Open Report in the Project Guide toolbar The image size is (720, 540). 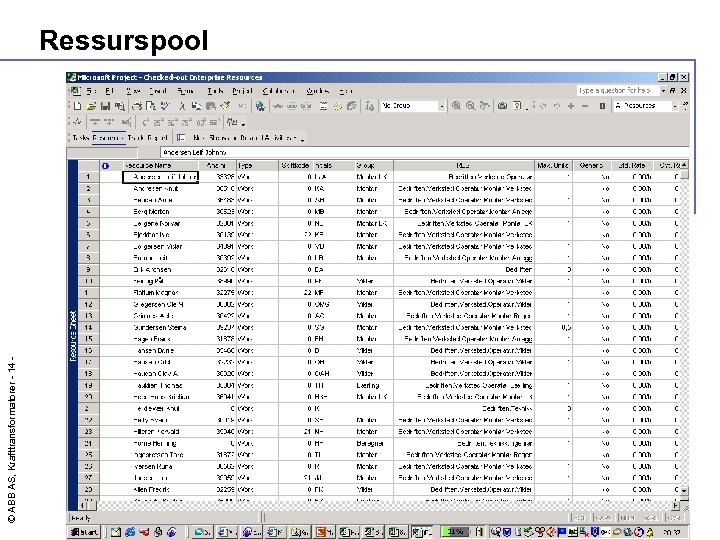point(158,138)
